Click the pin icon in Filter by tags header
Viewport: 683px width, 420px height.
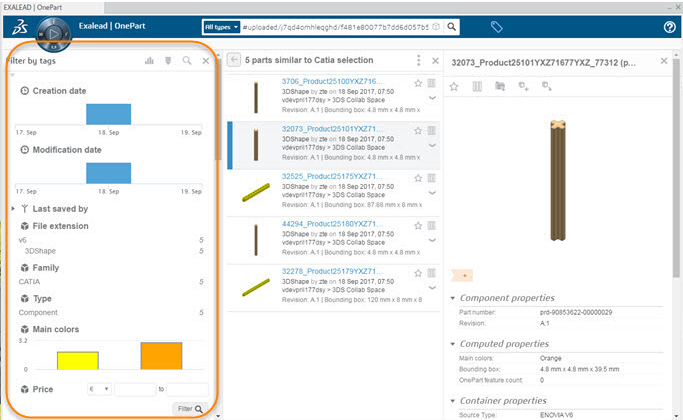[168, 61]
